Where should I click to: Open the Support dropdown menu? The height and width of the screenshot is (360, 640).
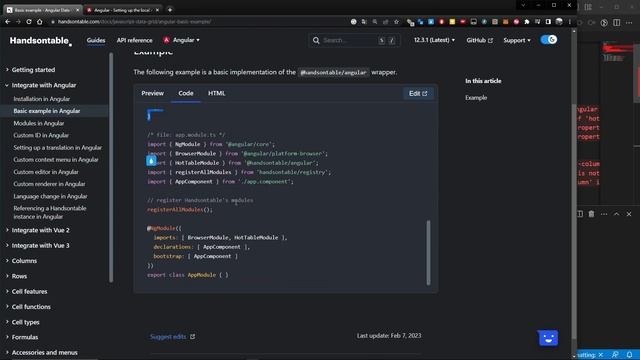tap(517, 40)
